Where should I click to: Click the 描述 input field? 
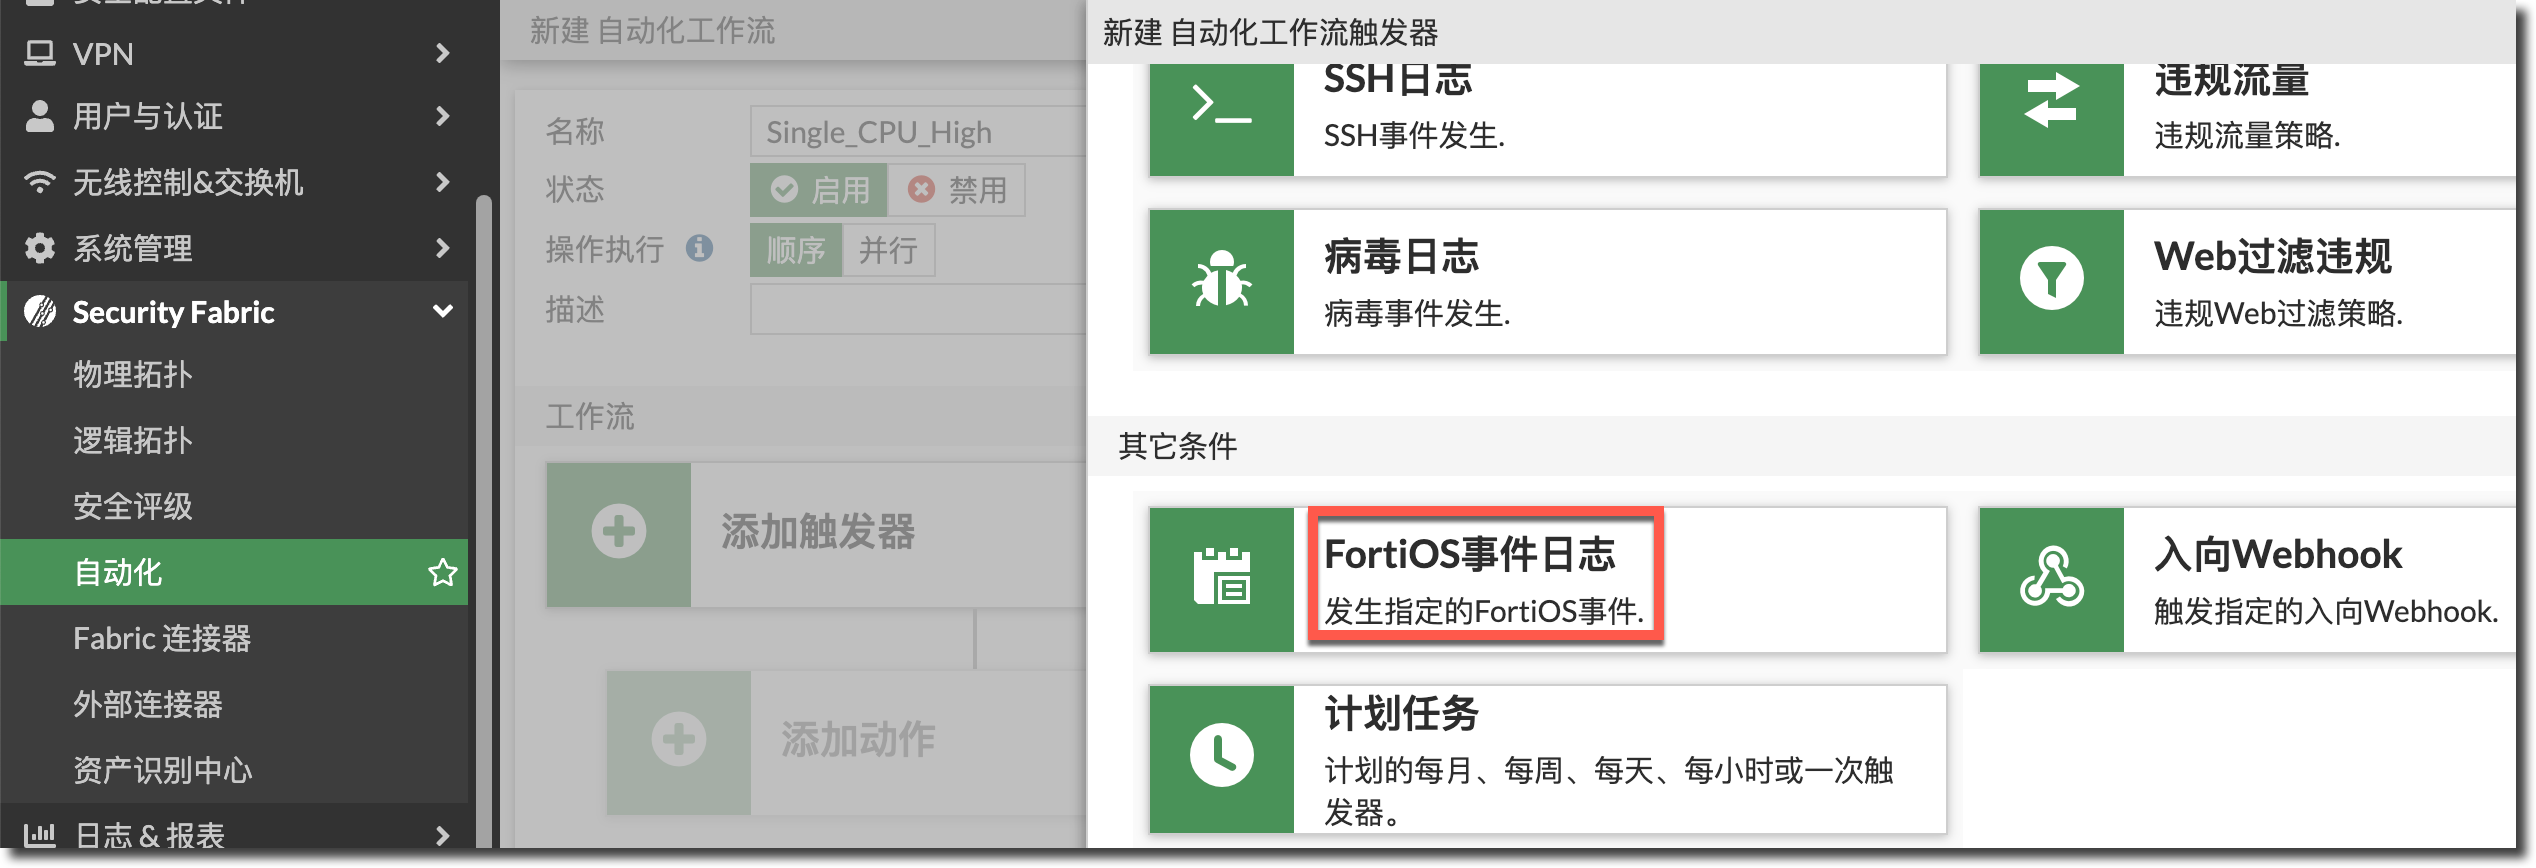[x=917, y=310]
